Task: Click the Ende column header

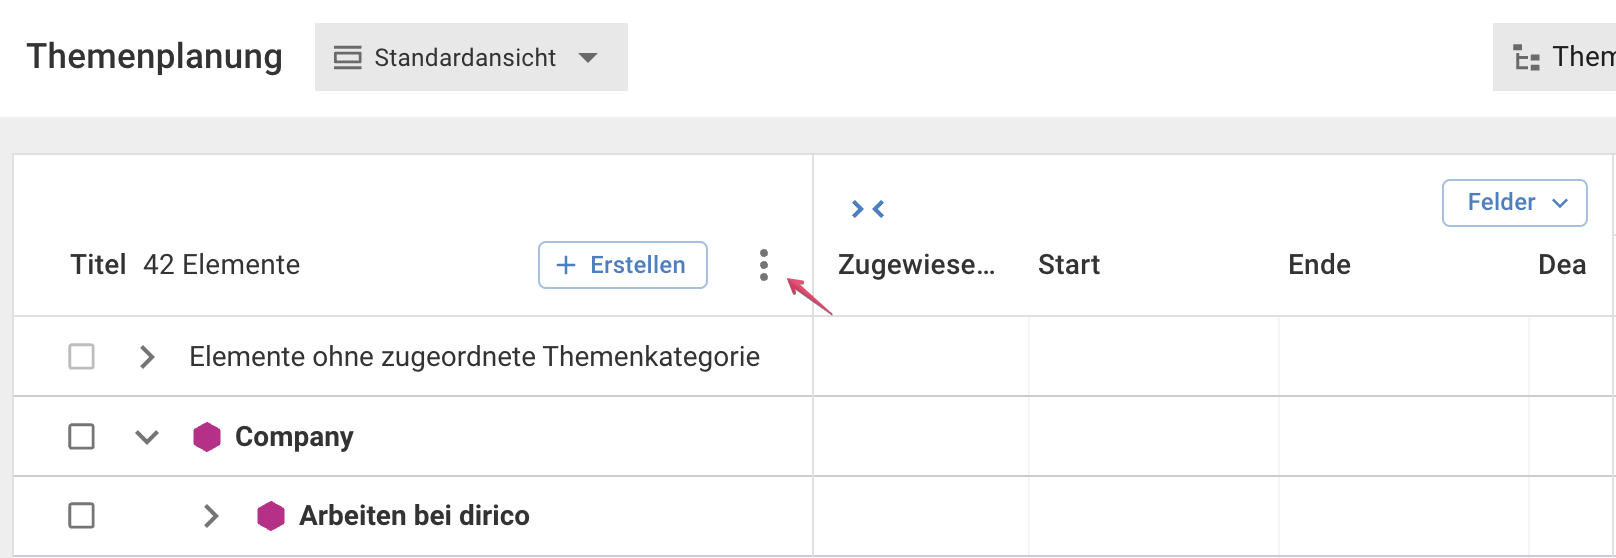Action: tap(1319, 265)
